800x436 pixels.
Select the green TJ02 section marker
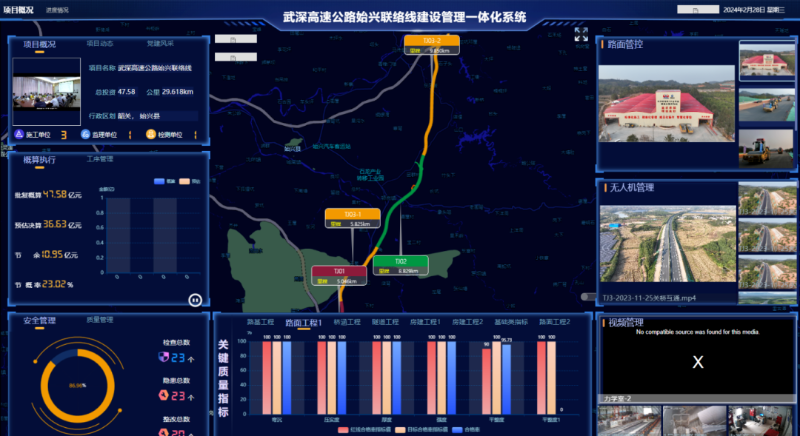(400, 261)
